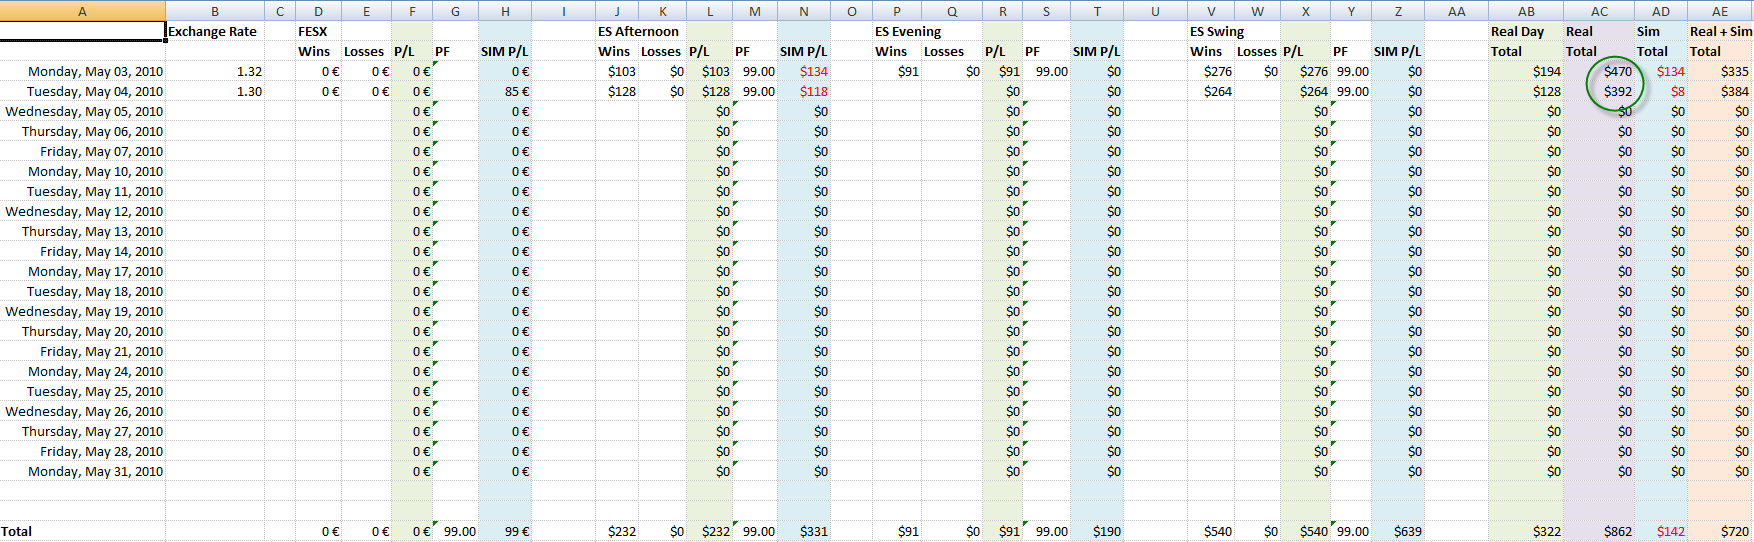1754x542 pixels.
Task: Click the 'Real Day' heading cell
Action: pyautogui.click(x=1526, y=31)
